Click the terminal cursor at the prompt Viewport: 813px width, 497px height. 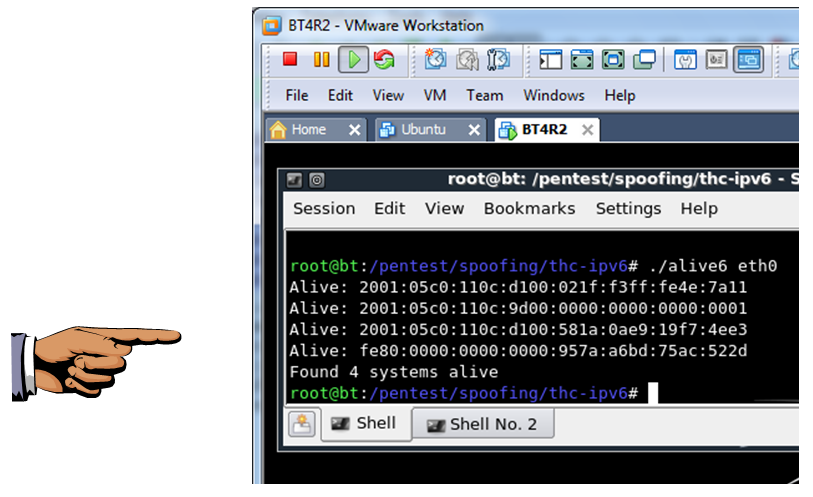(653, 393)
